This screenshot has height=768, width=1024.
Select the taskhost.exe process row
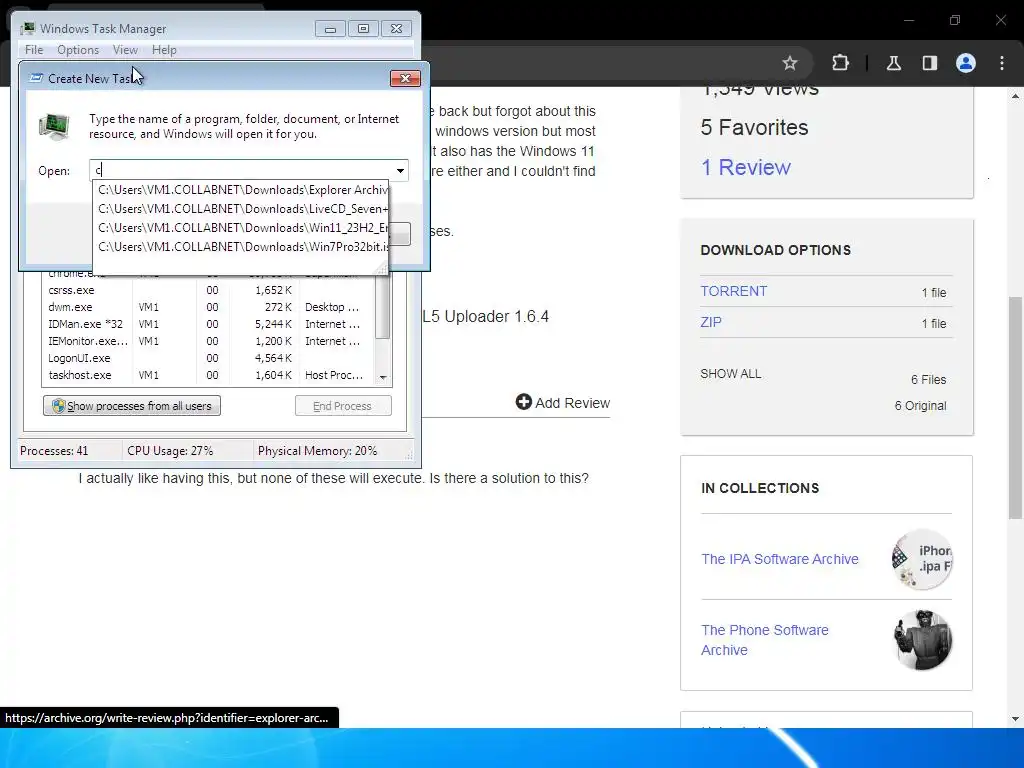(208, 375)
